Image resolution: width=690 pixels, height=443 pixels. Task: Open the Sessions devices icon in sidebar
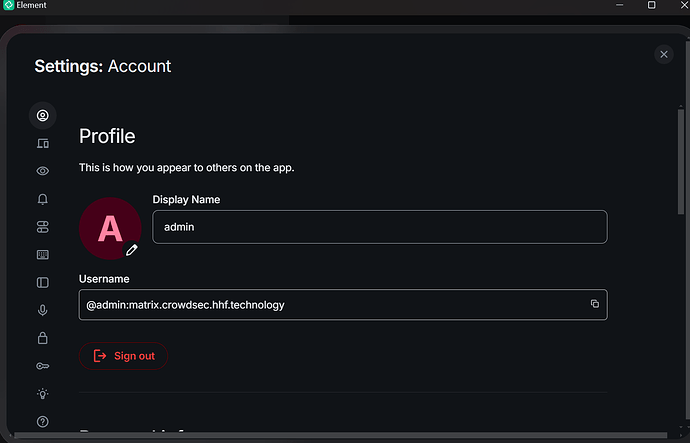click(43, 143)
